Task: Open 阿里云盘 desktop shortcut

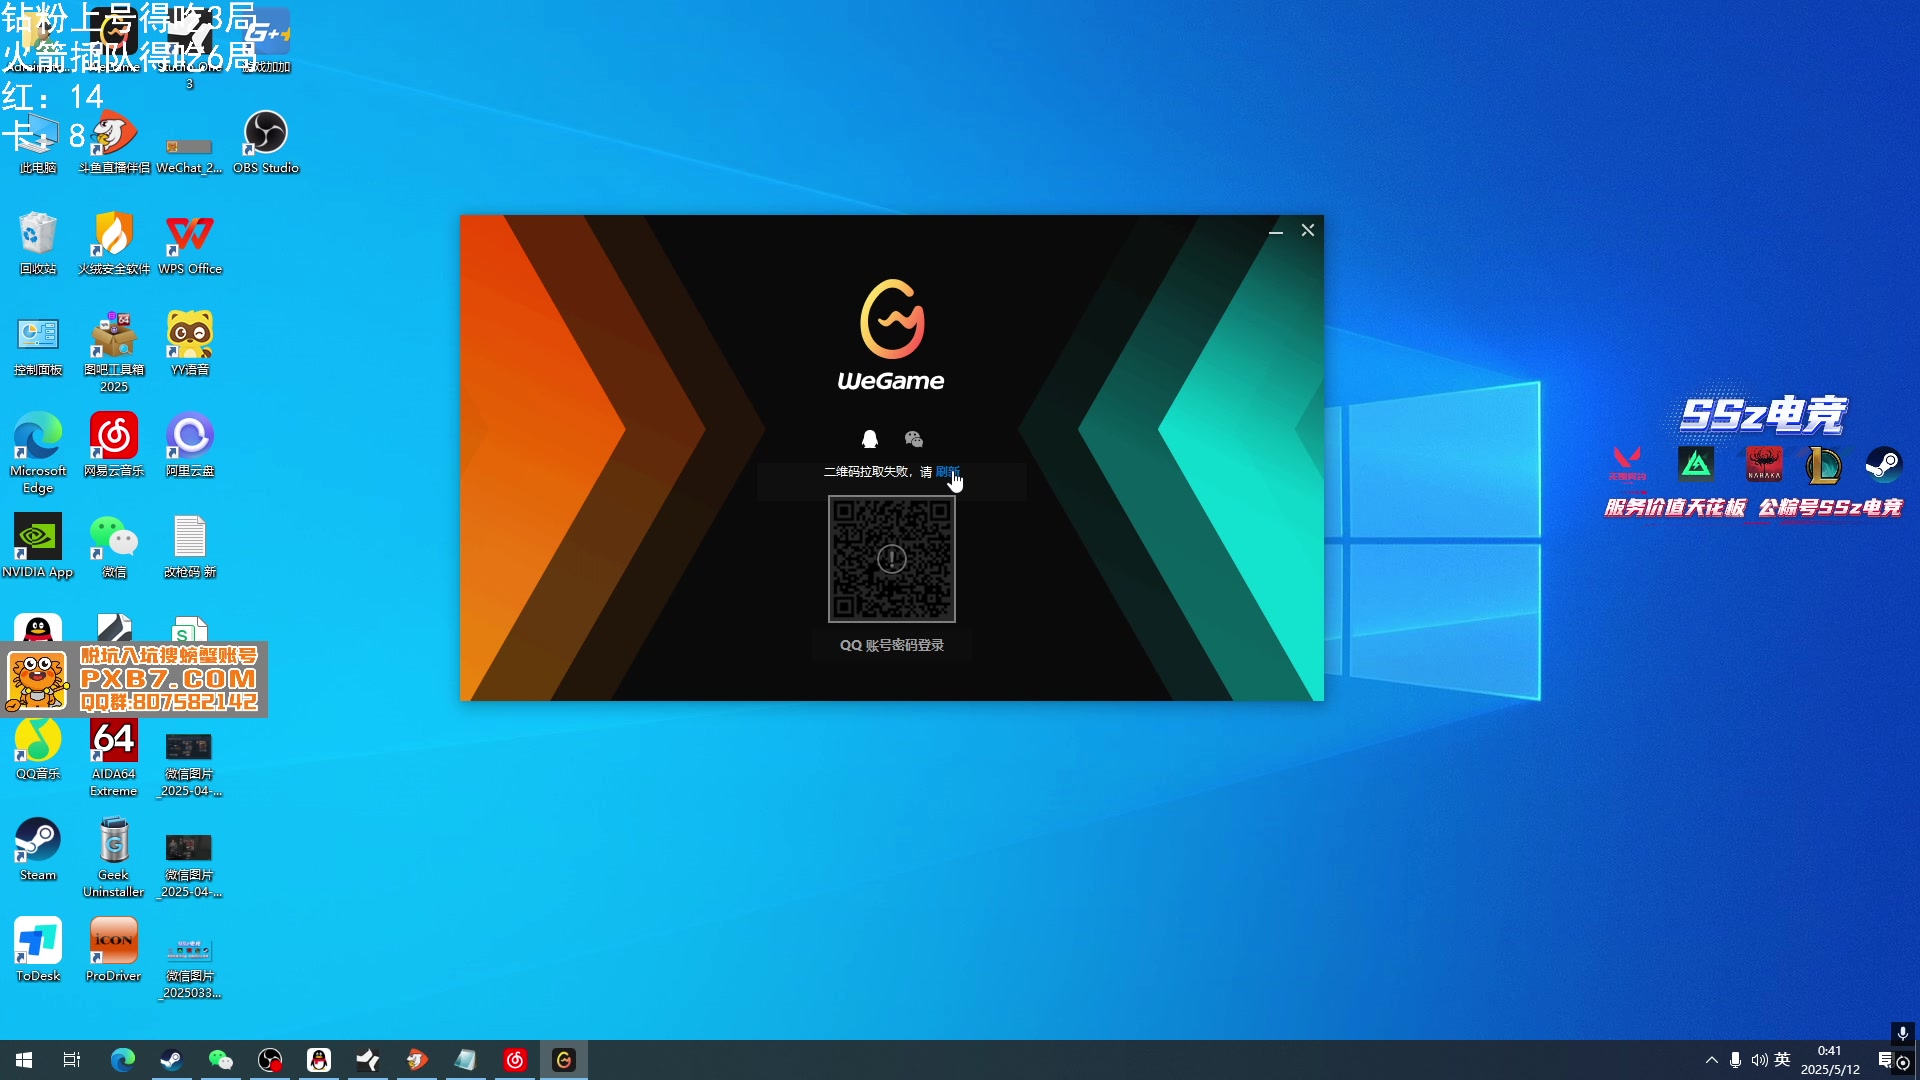Action: tap(190, 445)
